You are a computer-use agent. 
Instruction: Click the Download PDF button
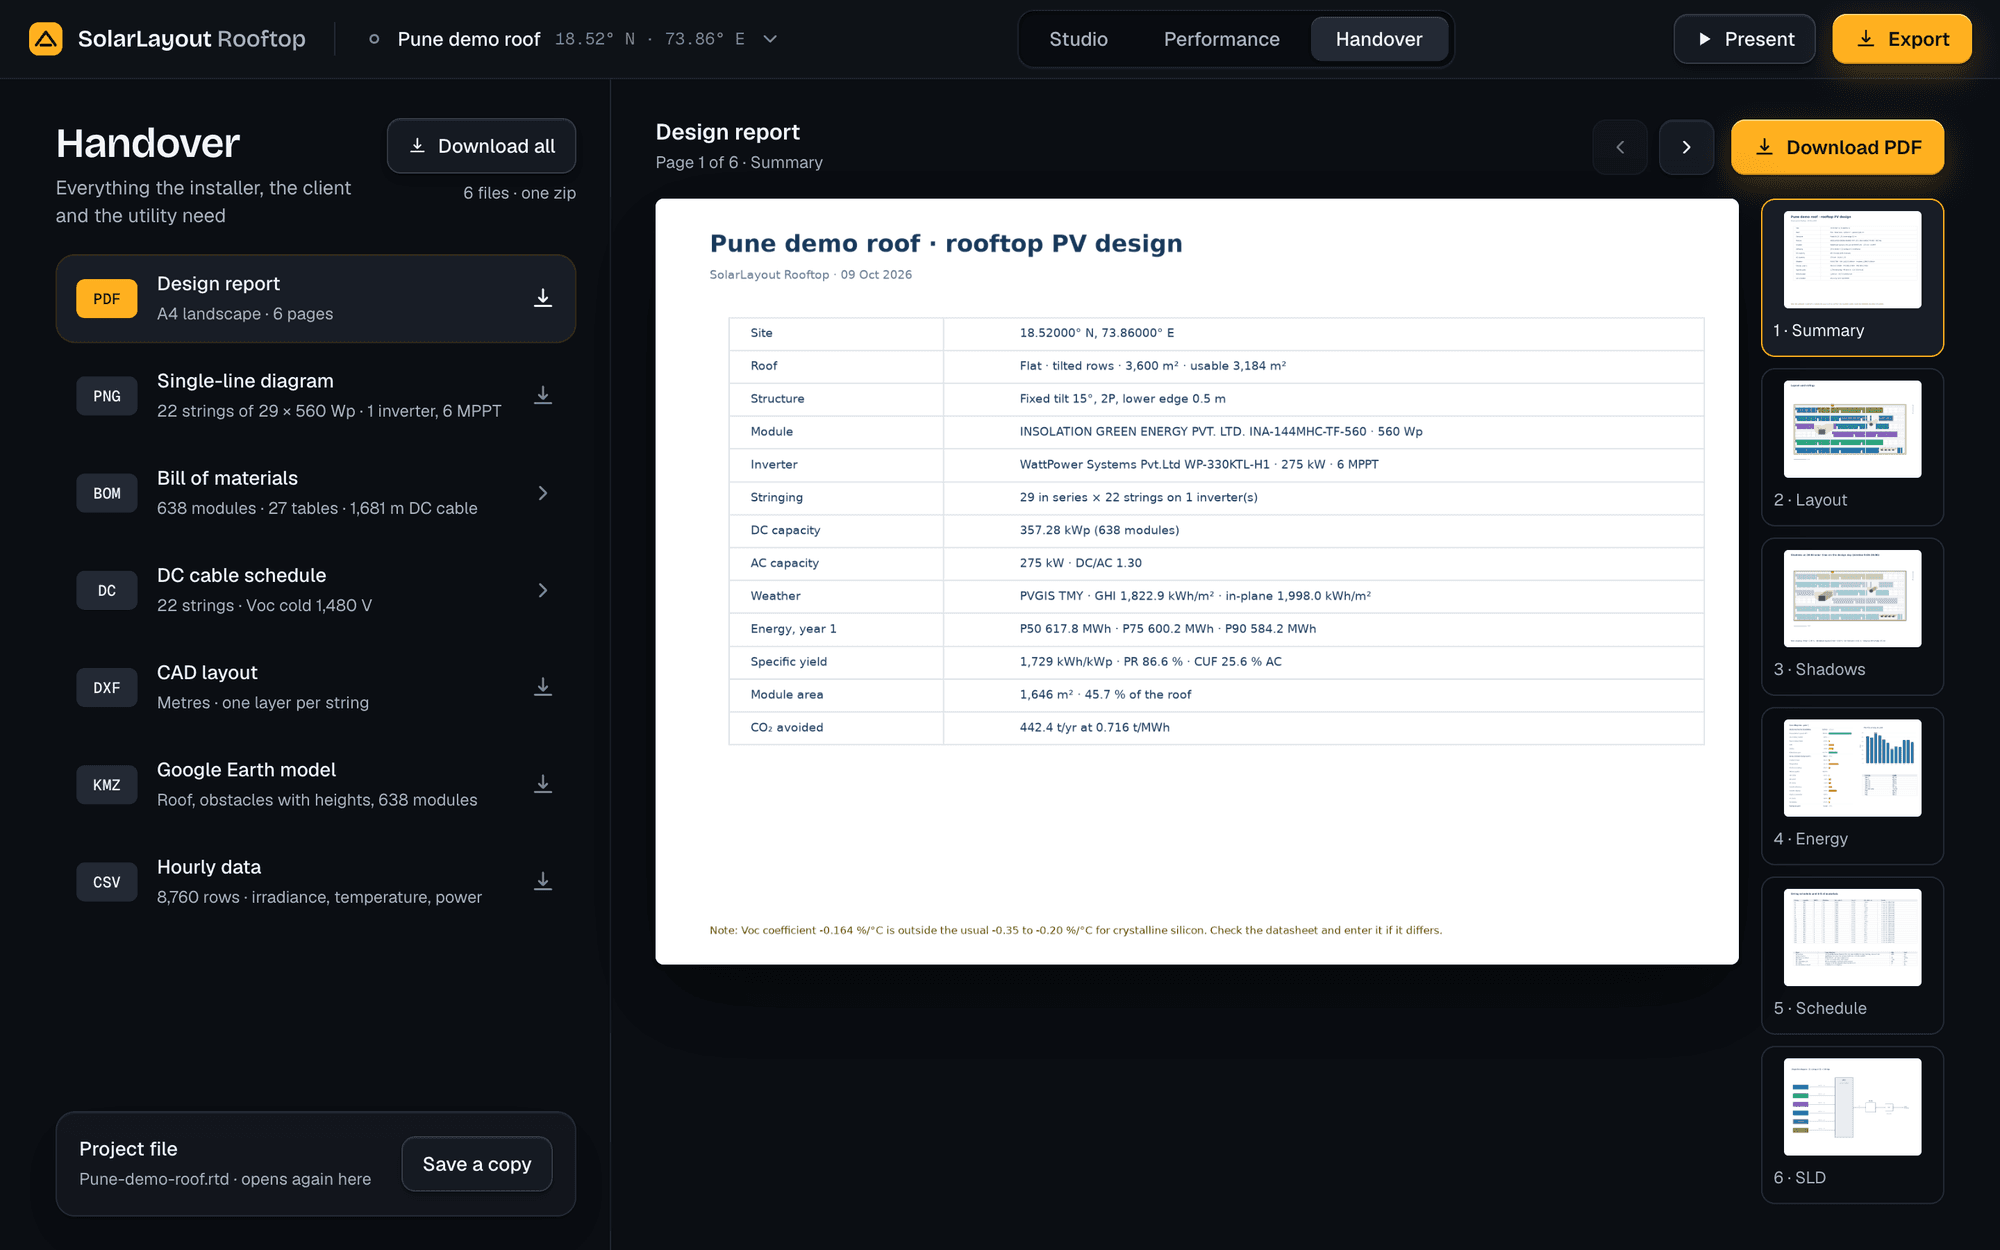[1837, 147]
